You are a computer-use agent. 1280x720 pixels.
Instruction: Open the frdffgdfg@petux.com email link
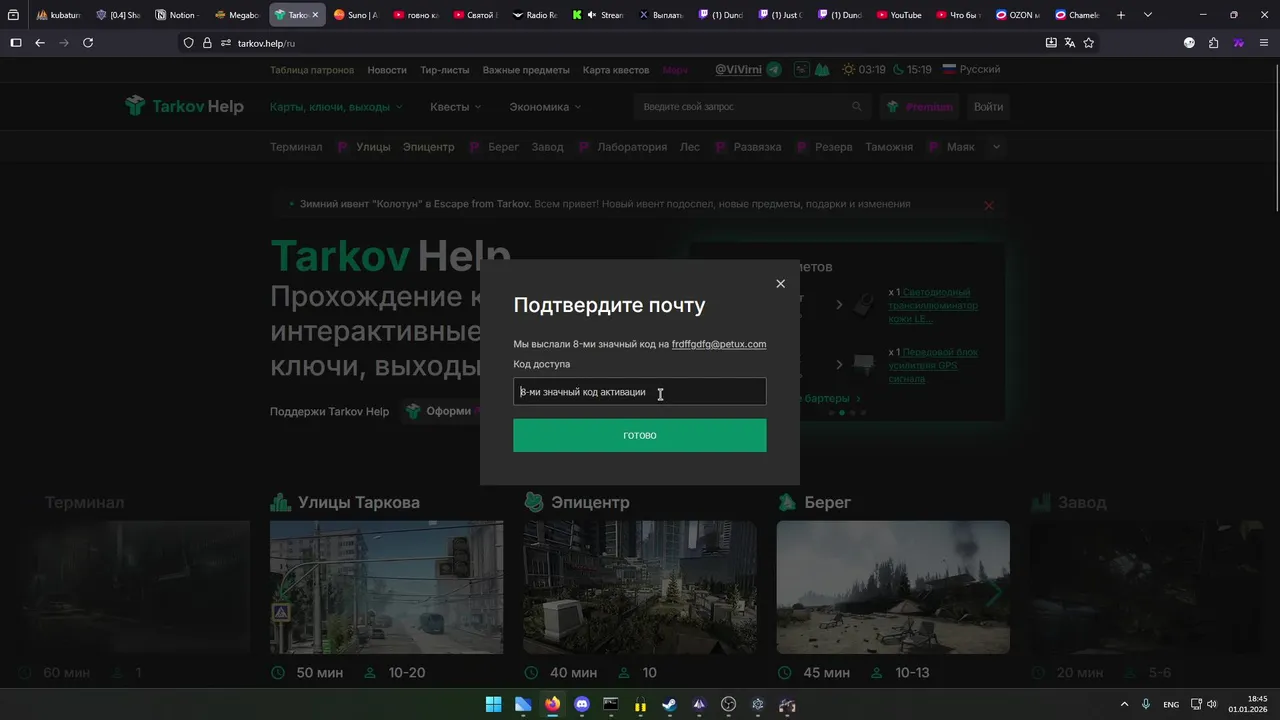(x=719, y=344)
